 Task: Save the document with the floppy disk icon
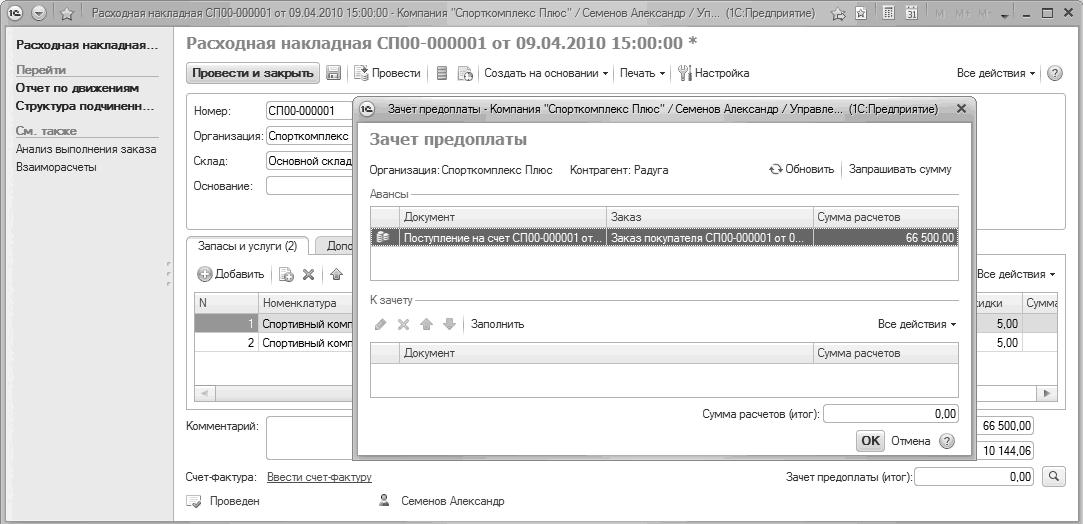(334, 73)
